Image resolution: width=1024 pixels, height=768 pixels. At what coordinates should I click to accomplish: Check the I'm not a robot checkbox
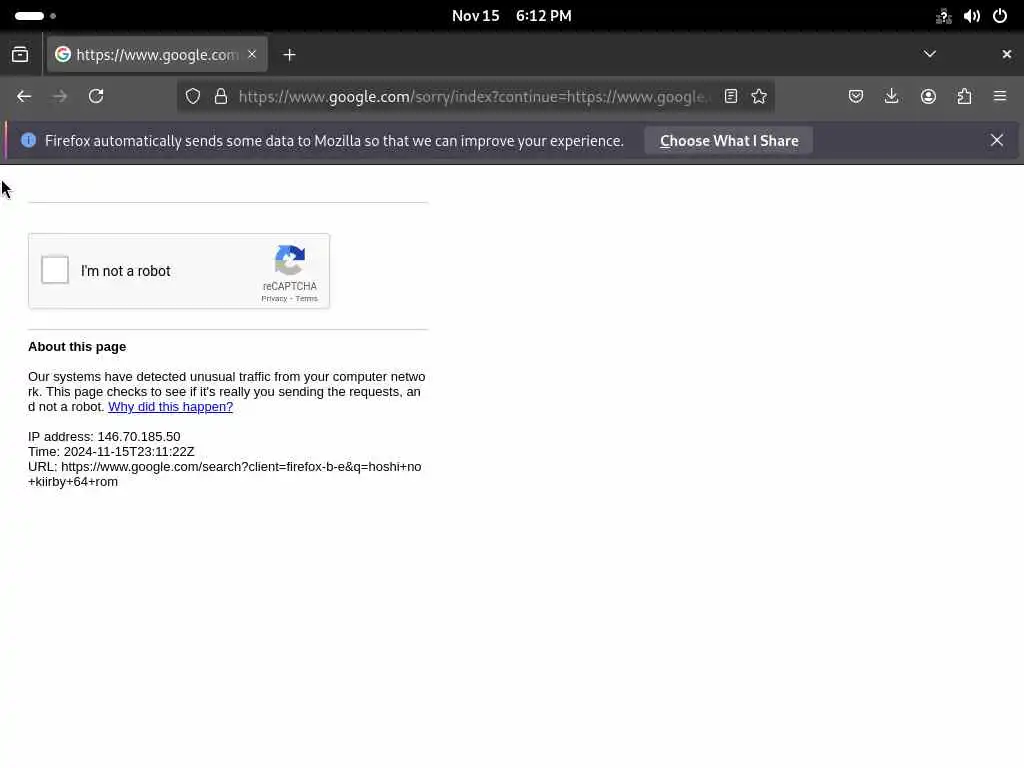tap(55, 270)
